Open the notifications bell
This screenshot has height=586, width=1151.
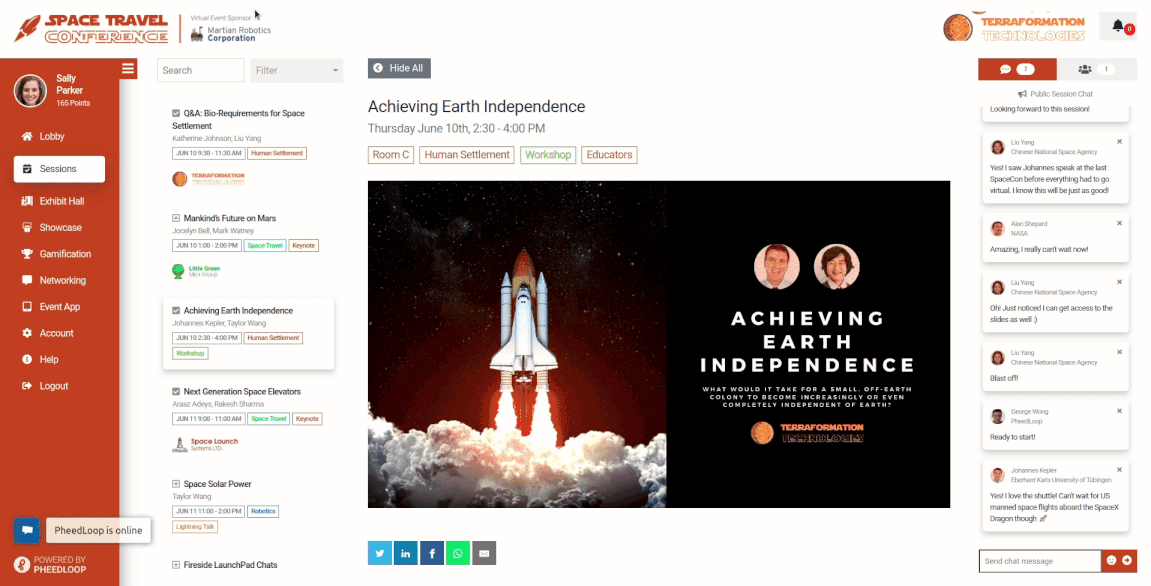point(1118,26)
